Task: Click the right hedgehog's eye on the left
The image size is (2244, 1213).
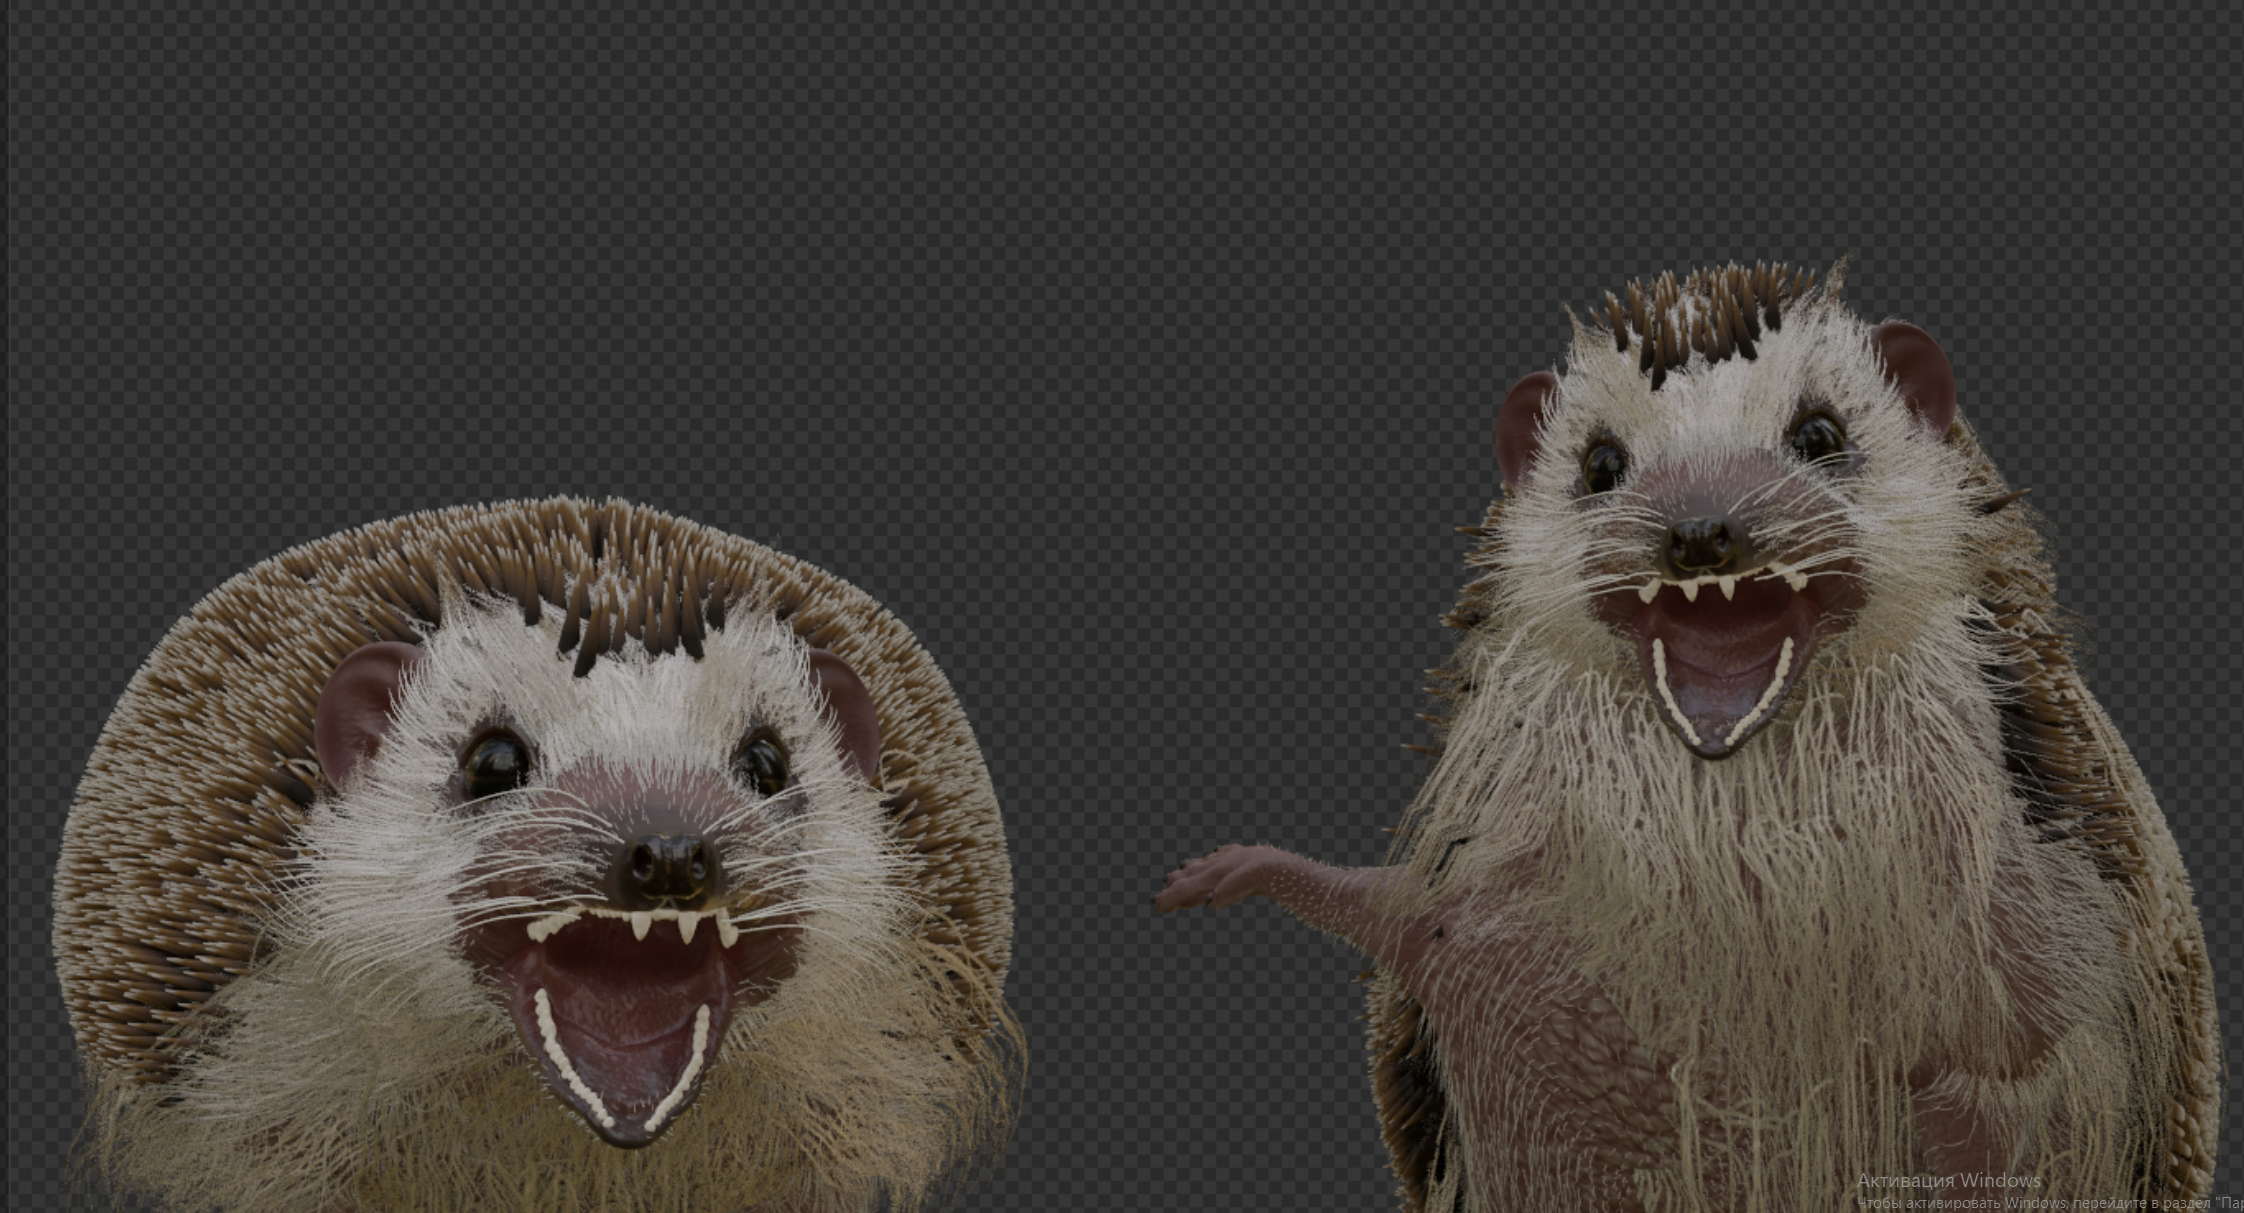Action: point(1604,465)
